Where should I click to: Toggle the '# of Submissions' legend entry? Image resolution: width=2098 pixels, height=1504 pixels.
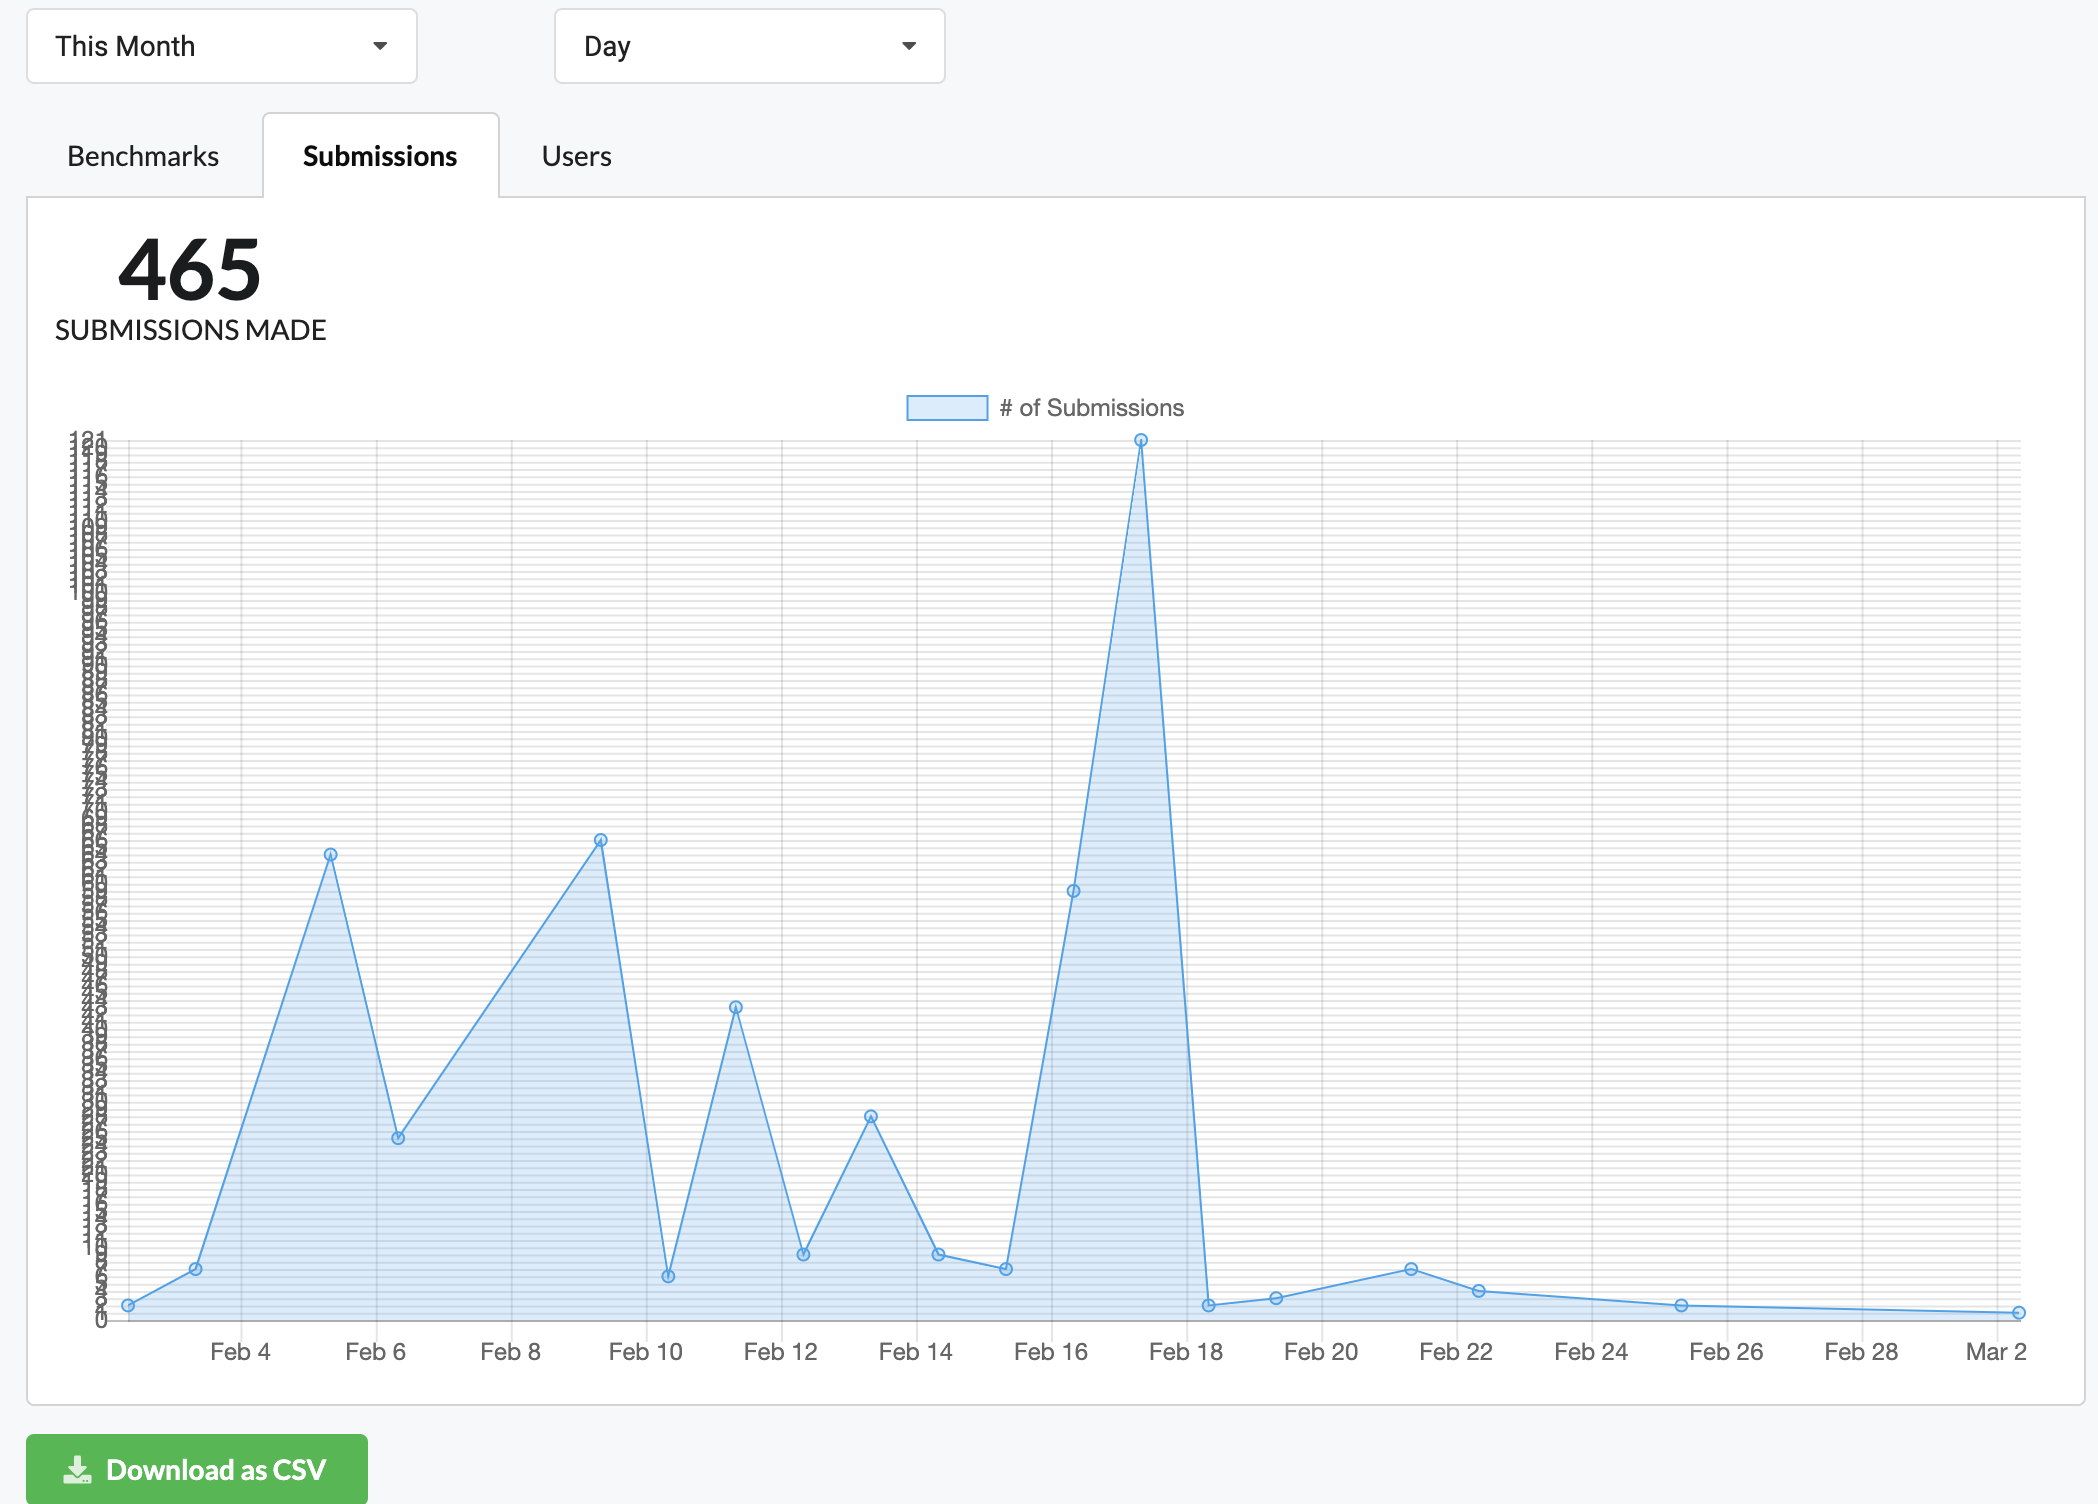tap(1091, 407)
